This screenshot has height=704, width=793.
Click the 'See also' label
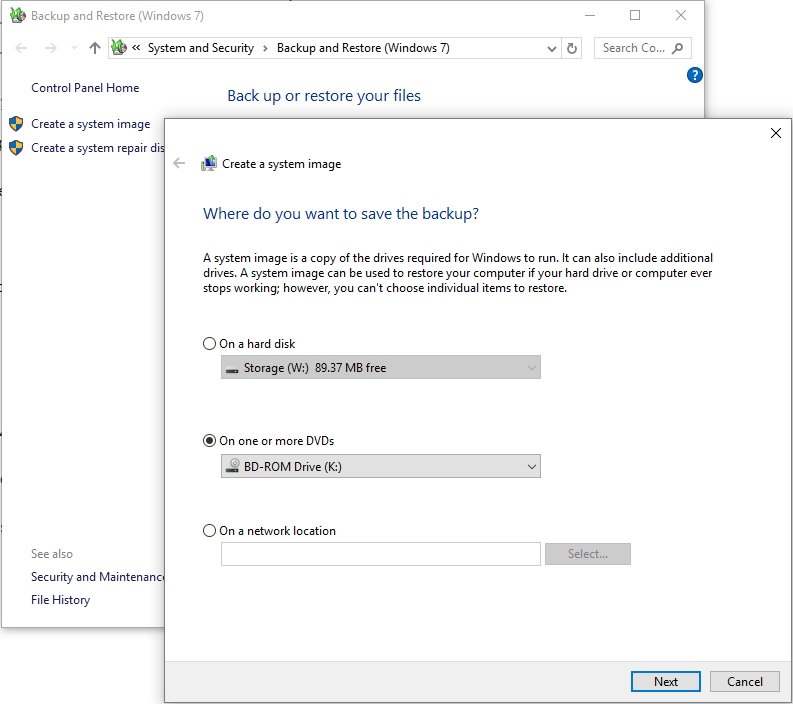click(x=52, y=554)
